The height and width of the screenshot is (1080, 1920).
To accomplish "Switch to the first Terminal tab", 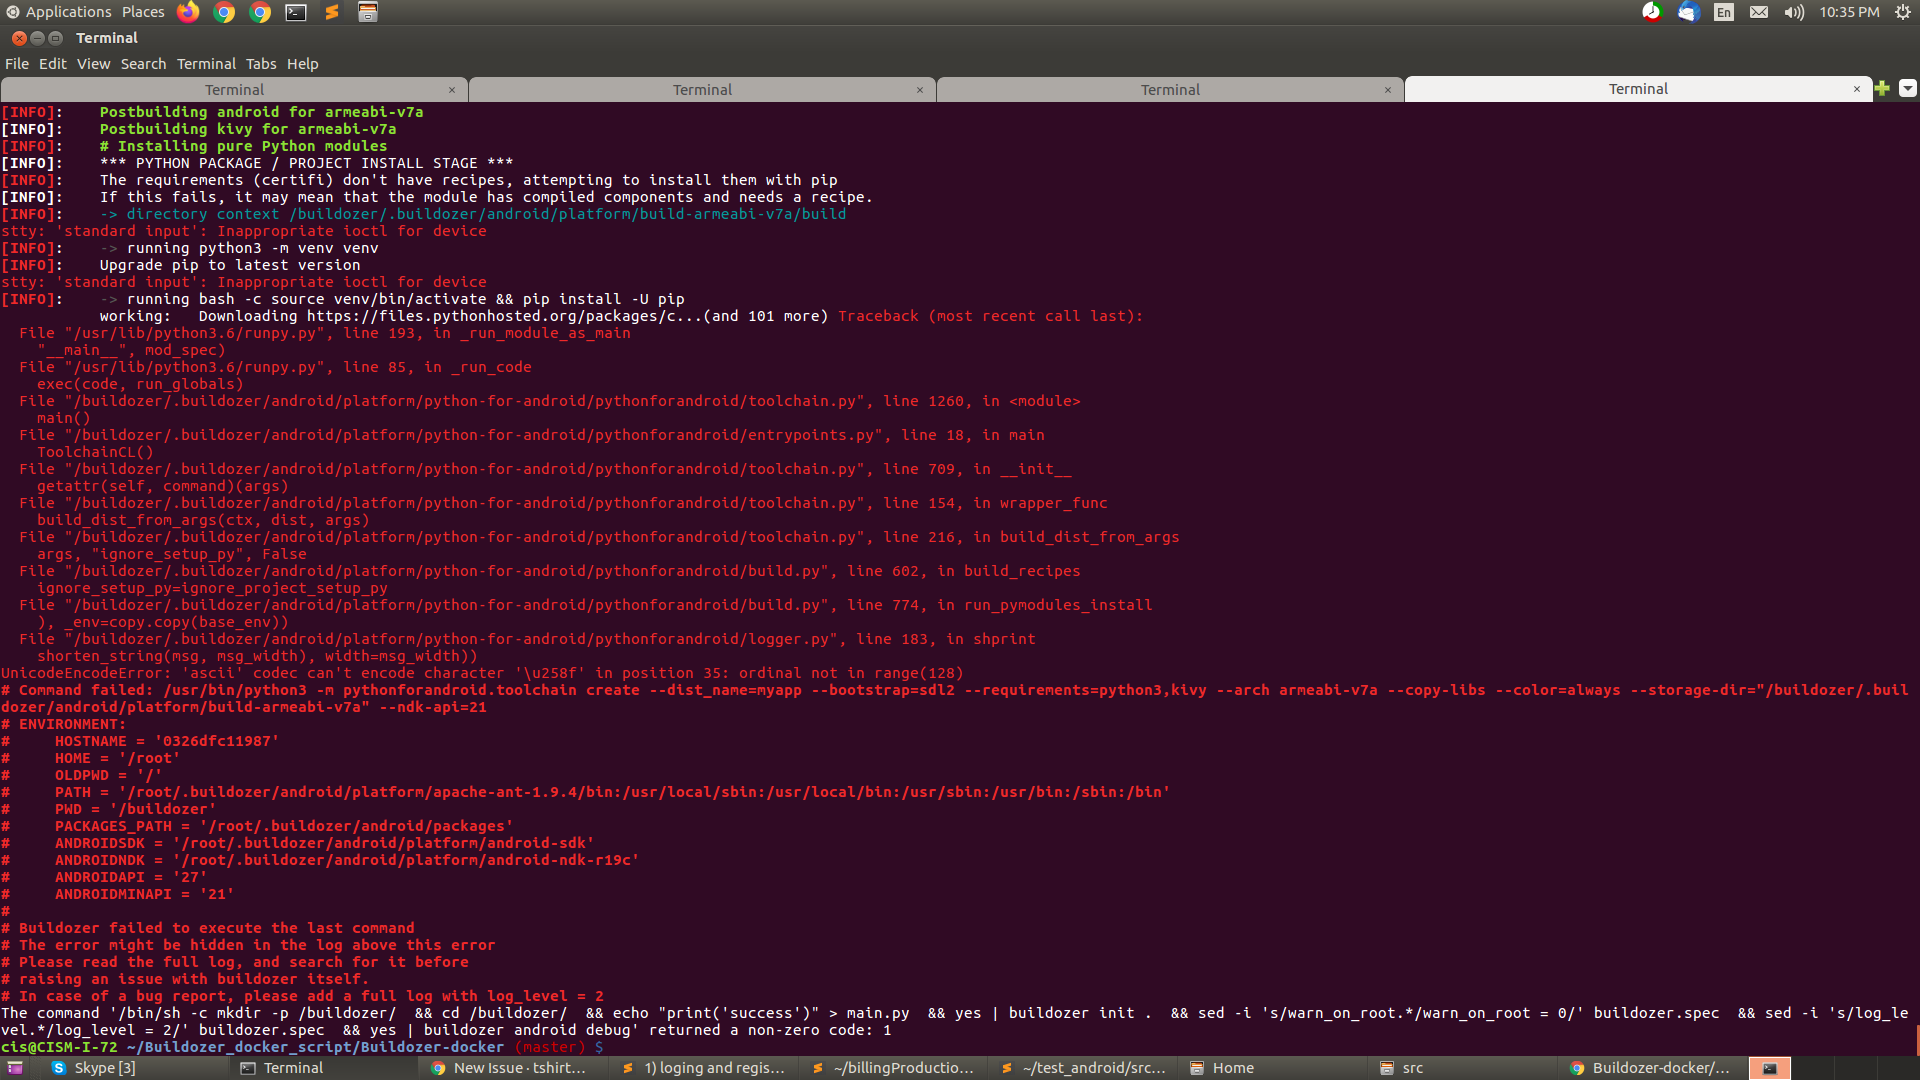I will point(234,90).
